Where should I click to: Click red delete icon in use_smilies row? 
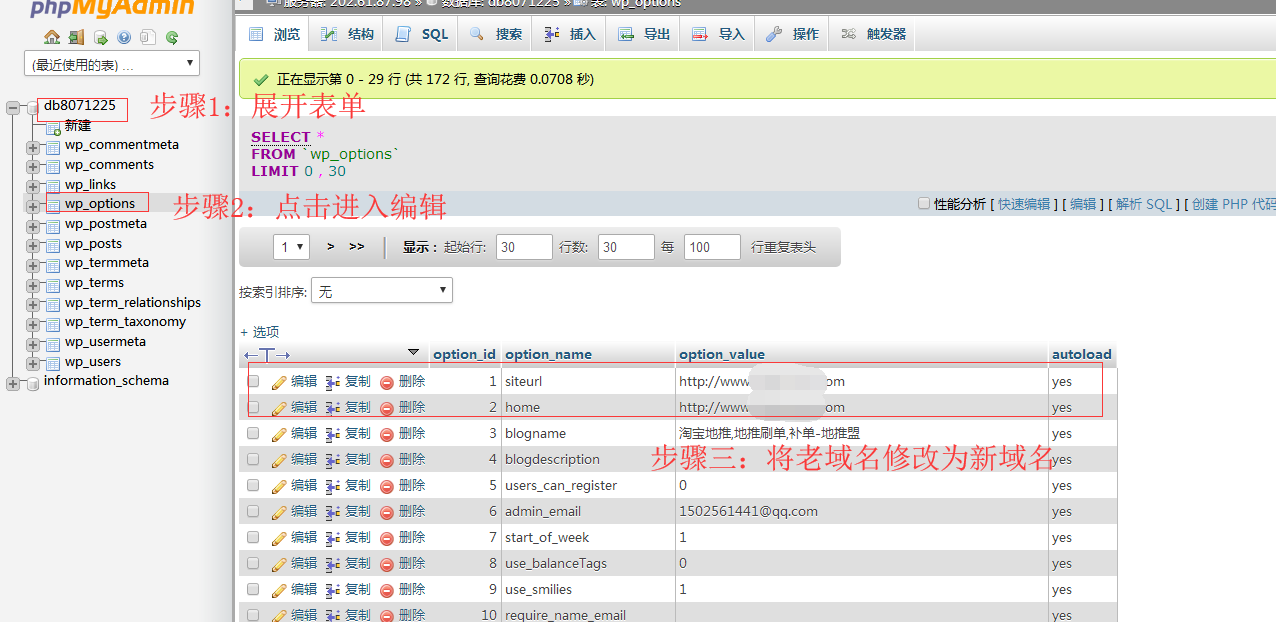click(387, 590)
